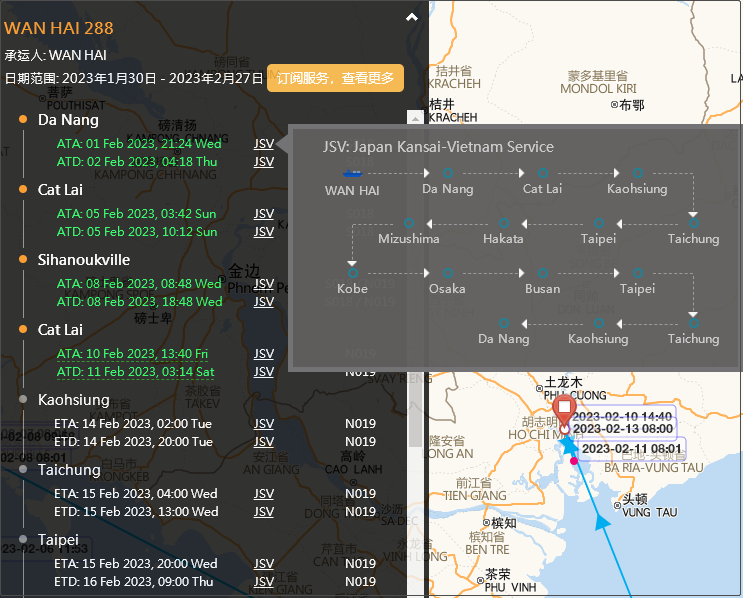Select the orange Da Nang timeline dot
This screenshot has width=743, height=598.
tap(23, 120)
